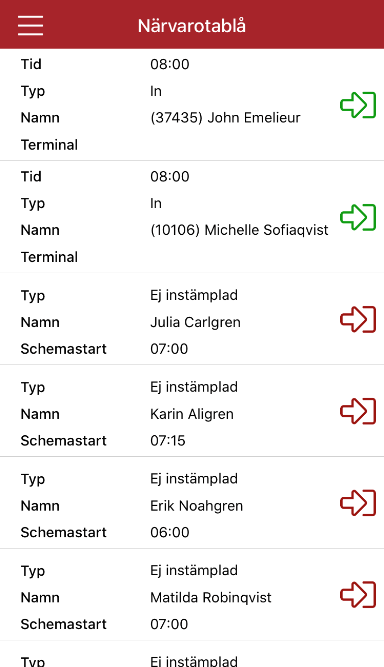Click Schemastart 06:00 for Erik Noahgren

tap(170, 533)
